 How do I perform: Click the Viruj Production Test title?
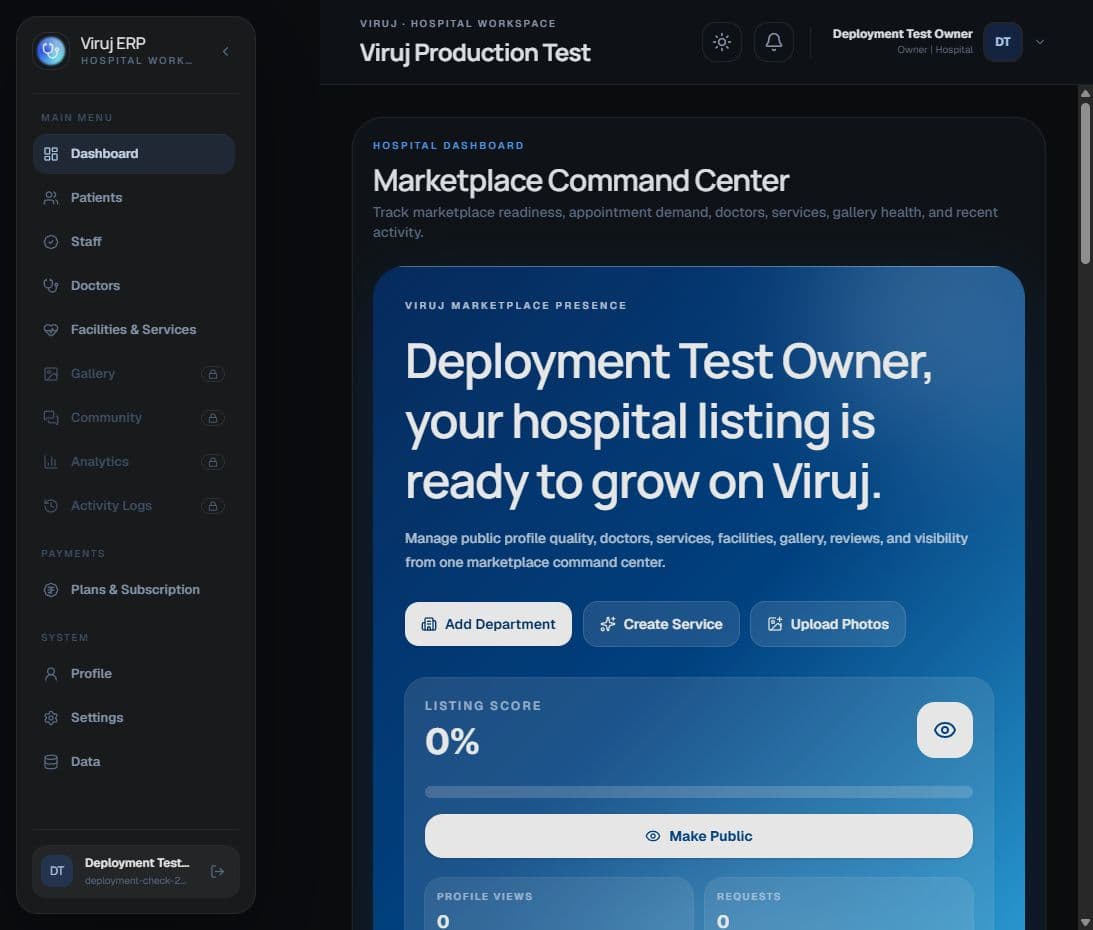point(475,53)
